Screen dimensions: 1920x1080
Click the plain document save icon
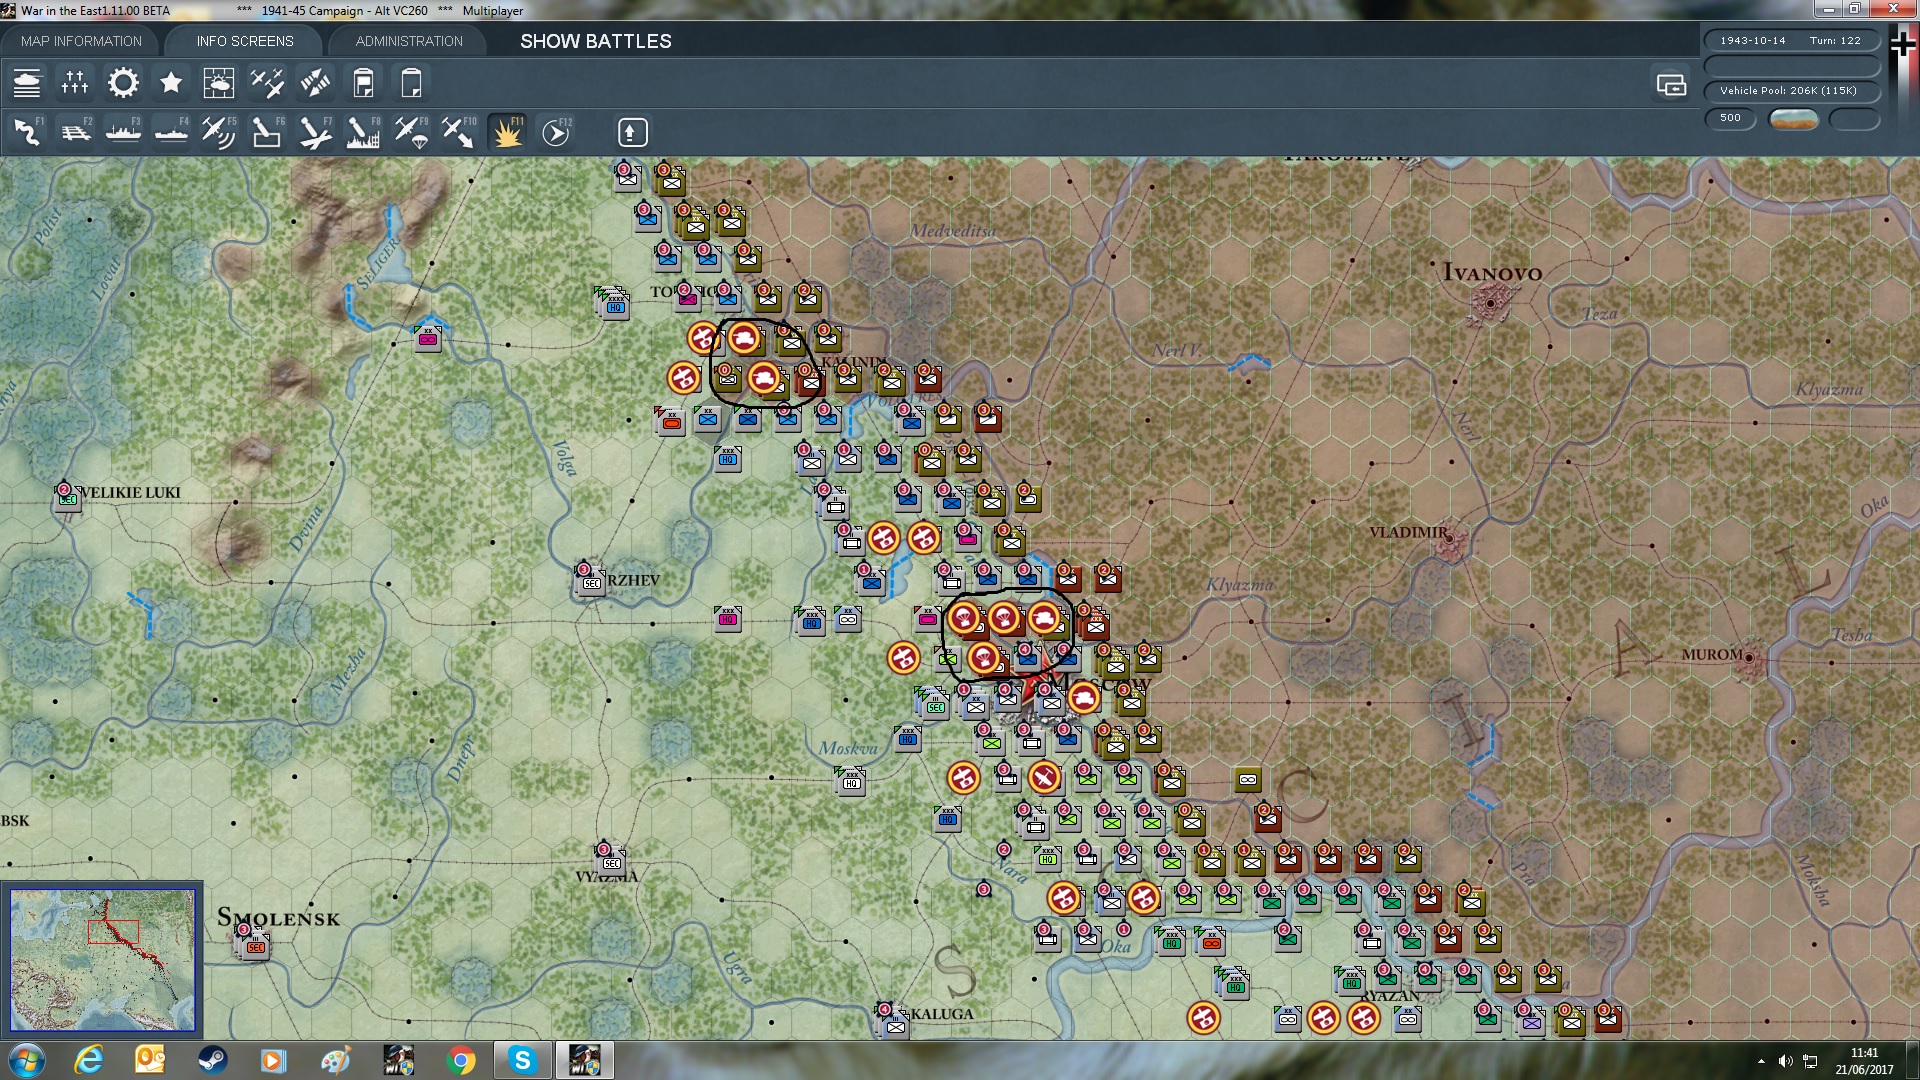point(411,83)
